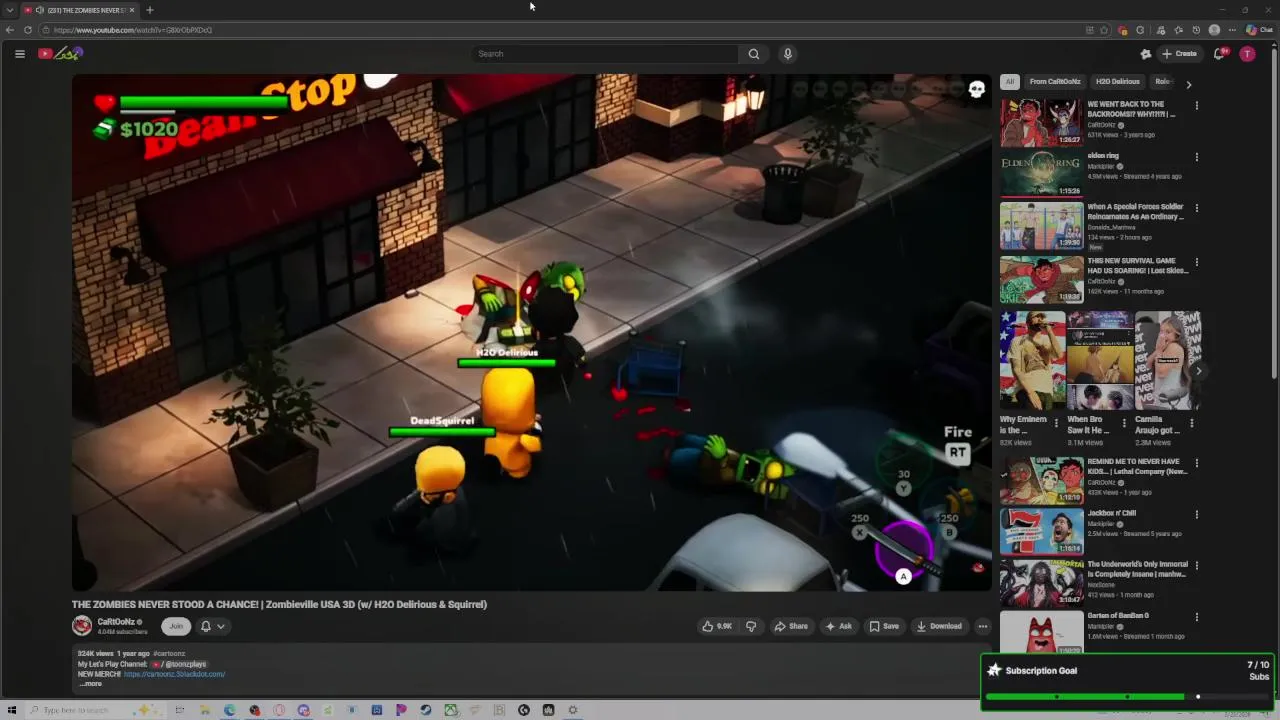Dislike the video with thumbs down
Viewport: 1280px width, 720px height.
[751, 626]
